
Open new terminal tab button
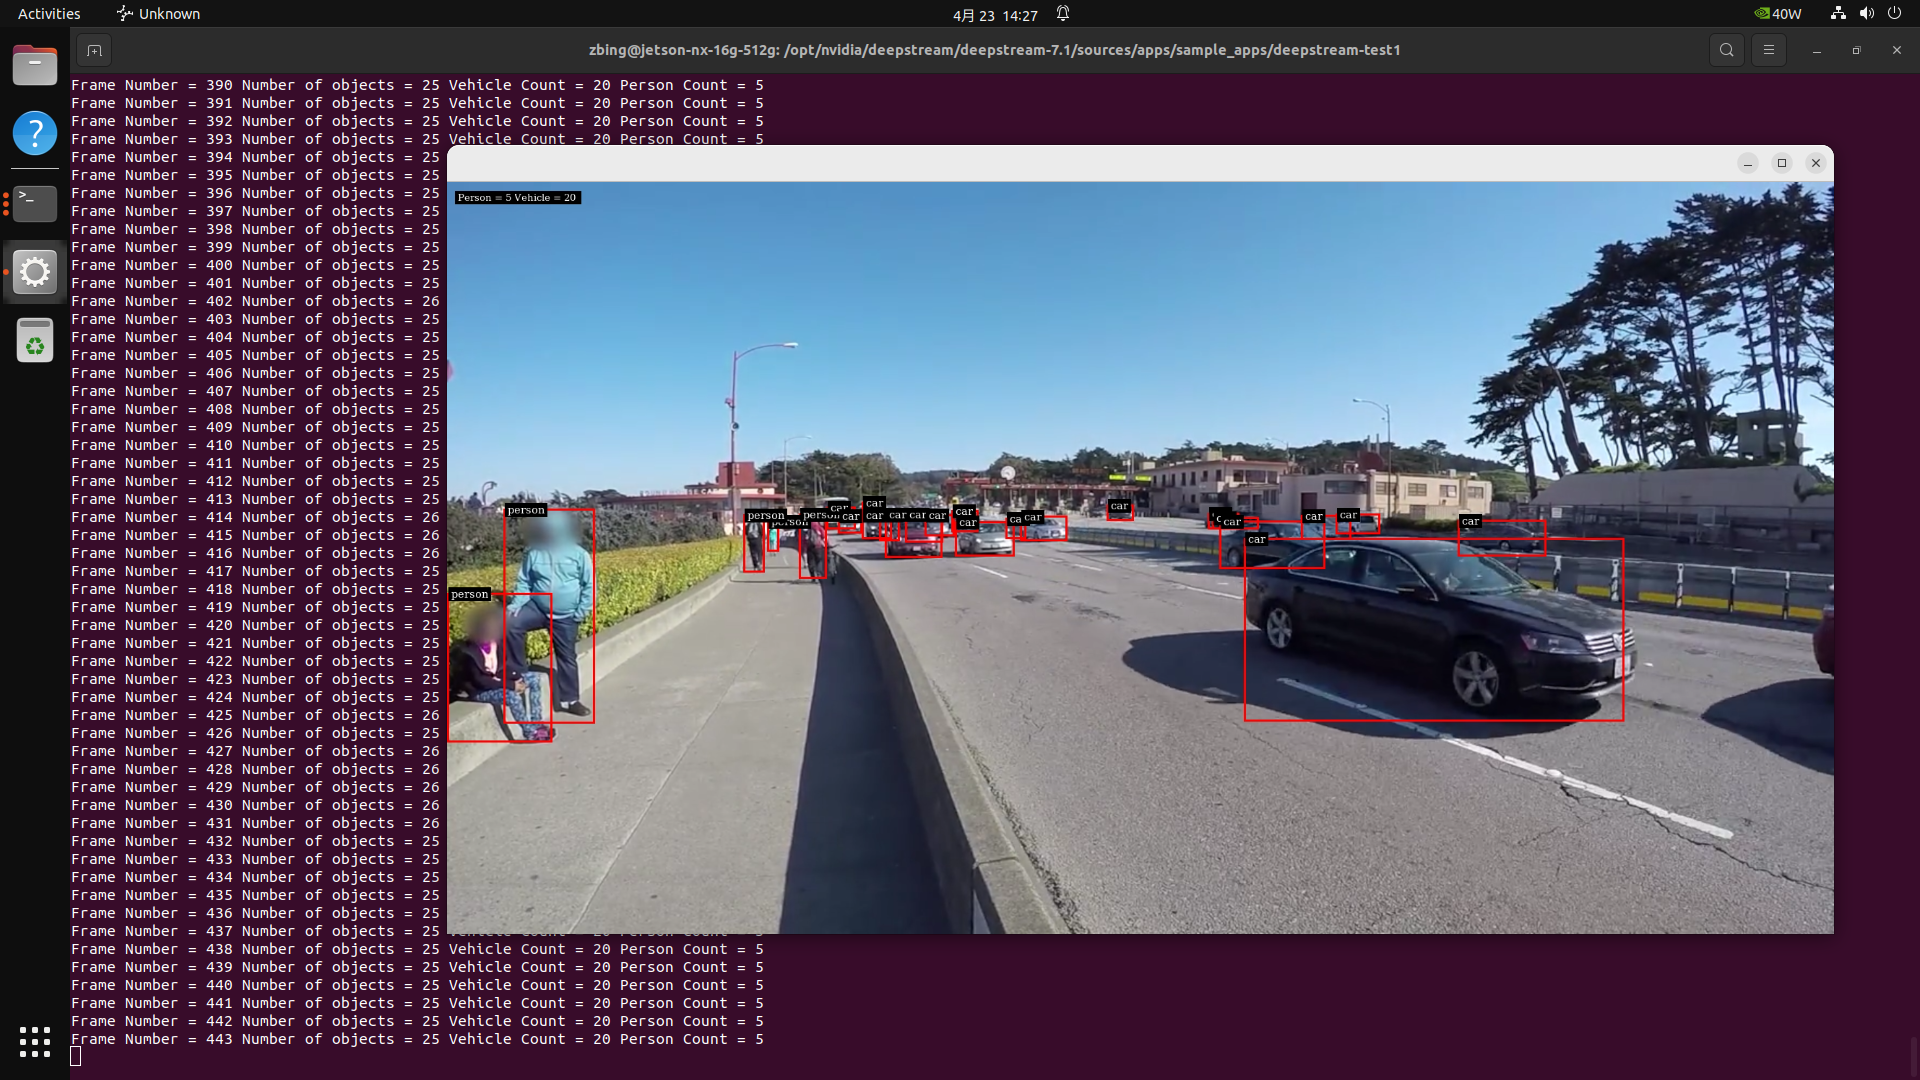pos(94,50)
